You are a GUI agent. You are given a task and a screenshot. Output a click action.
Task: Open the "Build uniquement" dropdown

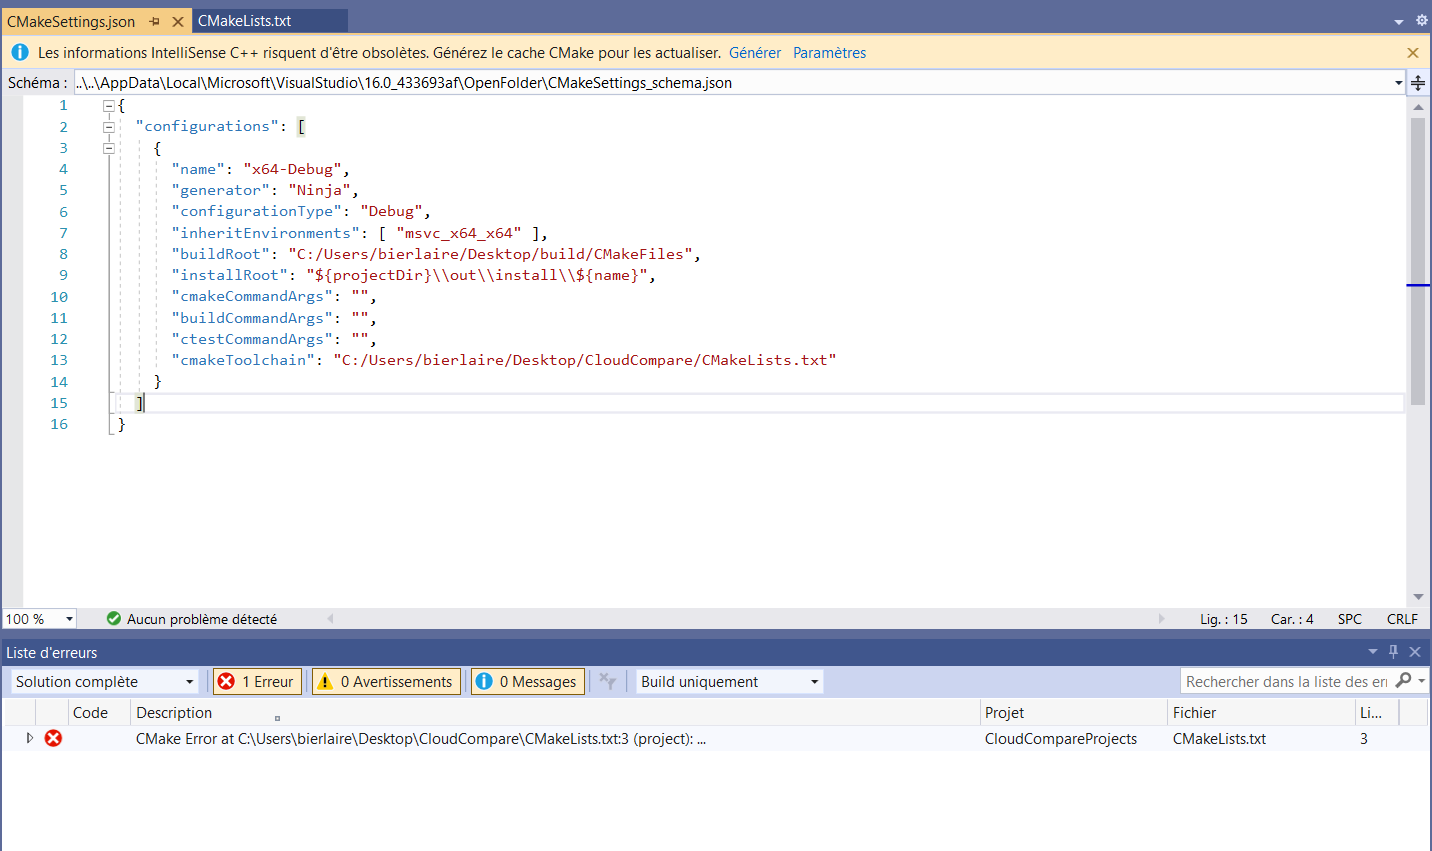point(729,682)
